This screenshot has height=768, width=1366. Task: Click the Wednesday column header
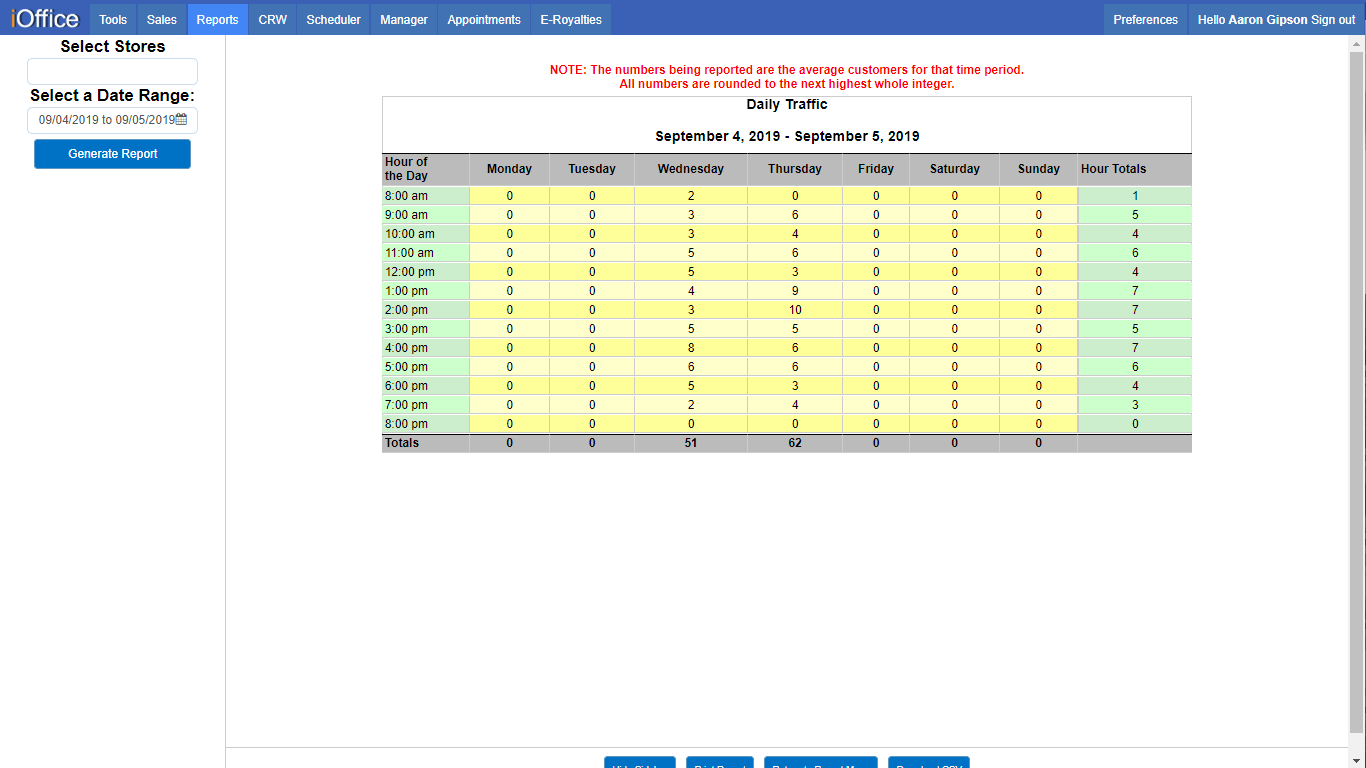click(691, 169)
